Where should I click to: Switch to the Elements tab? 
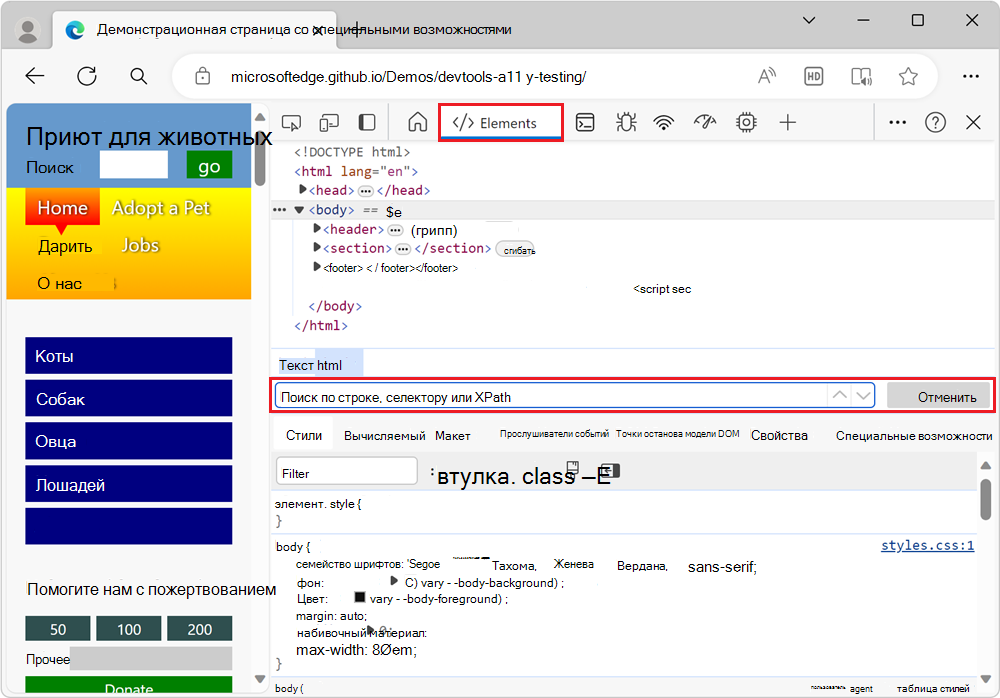pyautogui.click(x=500, y=123)
